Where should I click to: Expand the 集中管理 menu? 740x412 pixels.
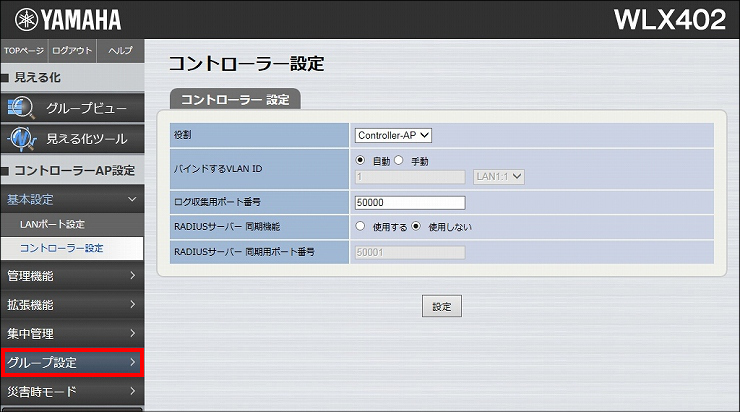click(73, 334)
